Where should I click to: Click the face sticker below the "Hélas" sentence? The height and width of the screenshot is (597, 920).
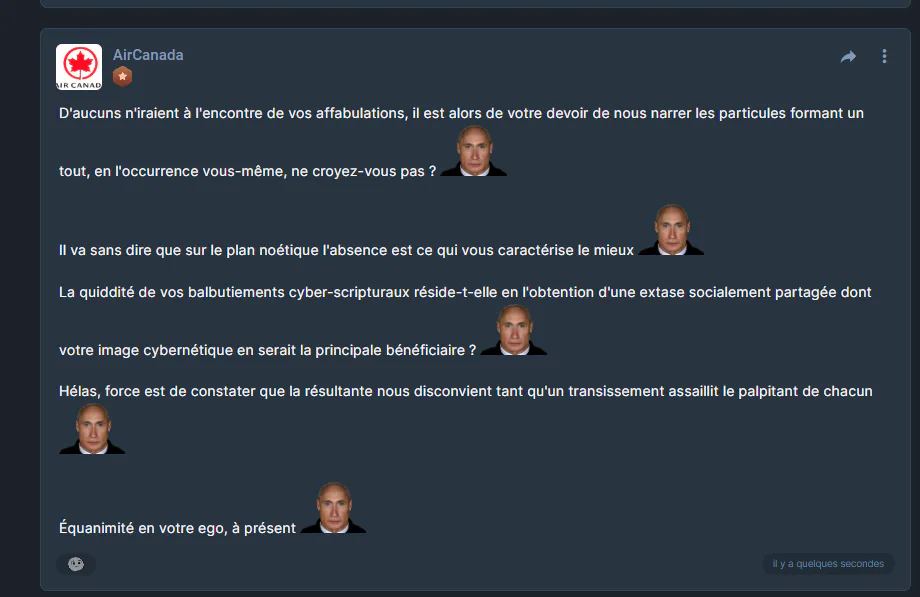(x=92, y=429)
